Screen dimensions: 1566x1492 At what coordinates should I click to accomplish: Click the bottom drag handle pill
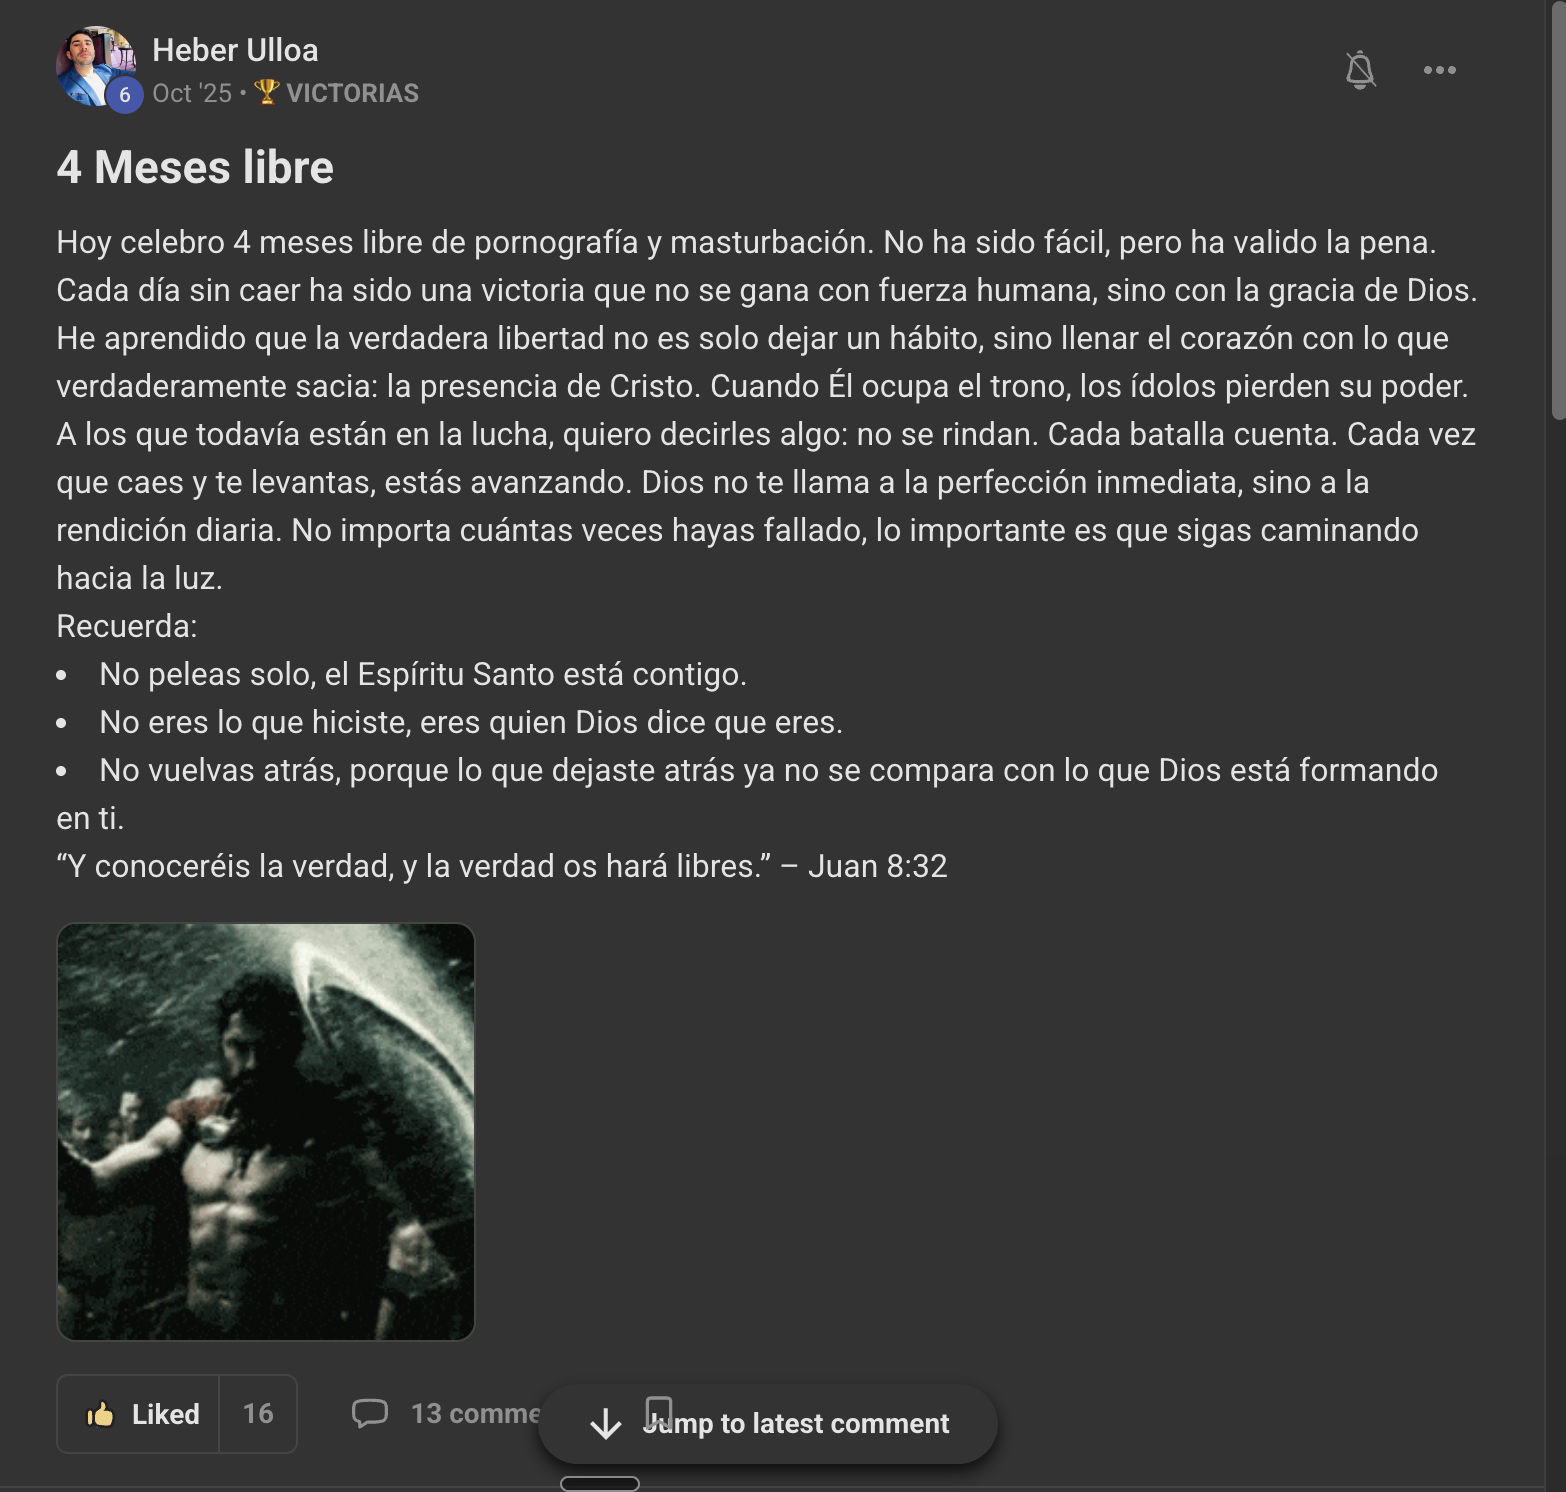click(x=600, y=1483)
